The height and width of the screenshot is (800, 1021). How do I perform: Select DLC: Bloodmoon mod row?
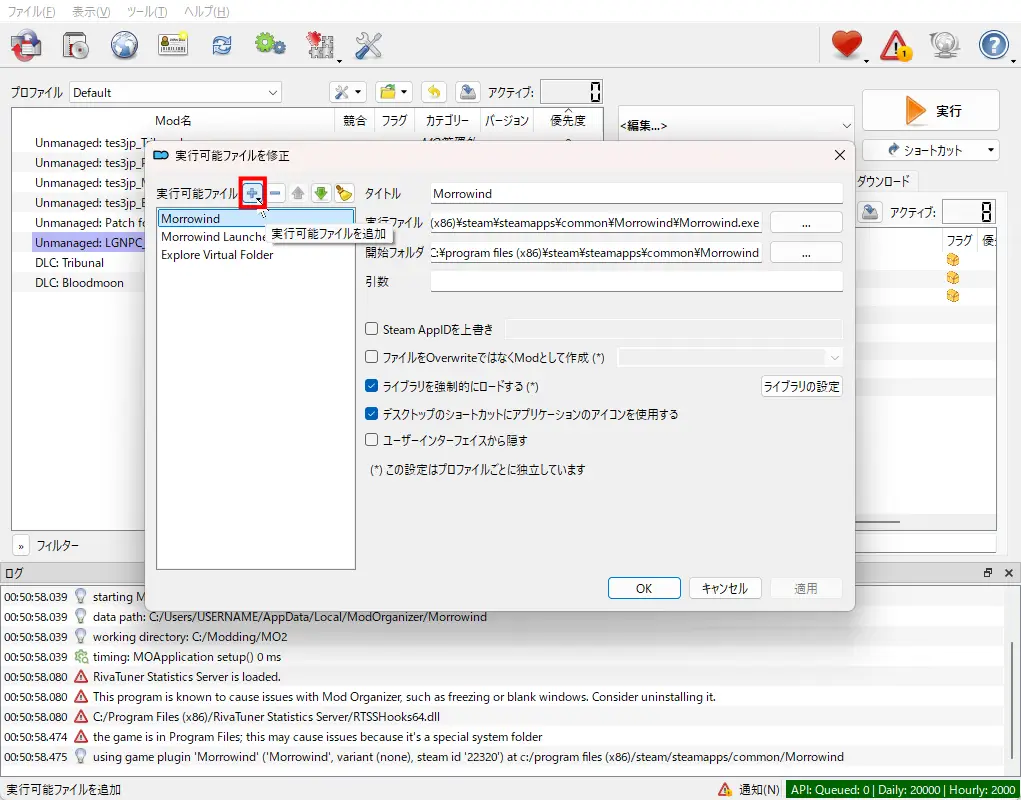pos(78,283)
